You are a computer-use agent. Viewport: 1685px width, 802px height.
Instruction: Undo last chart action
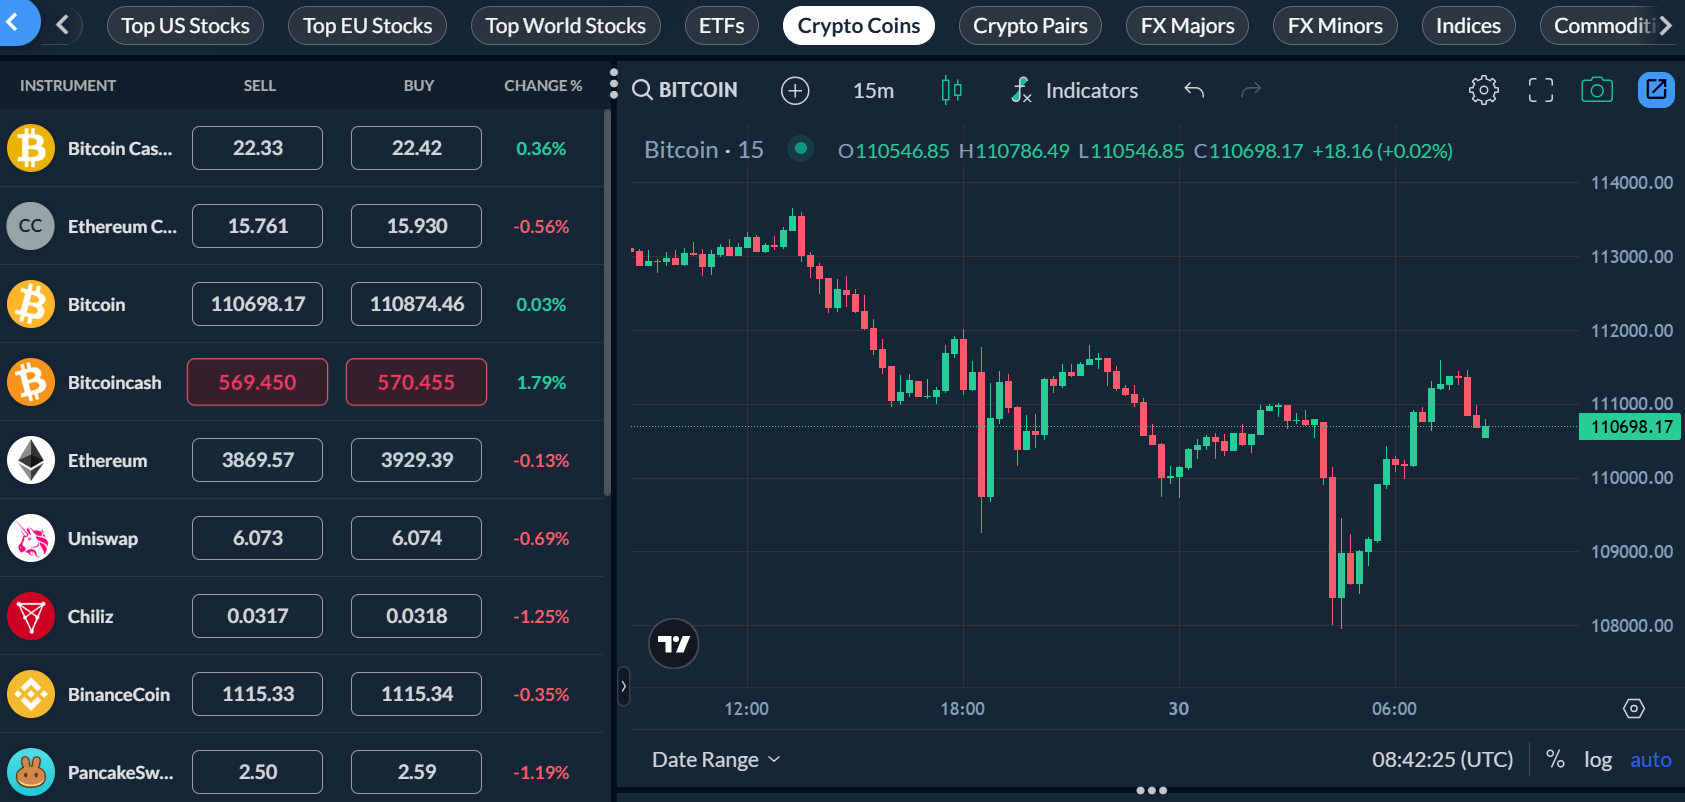1194,91
